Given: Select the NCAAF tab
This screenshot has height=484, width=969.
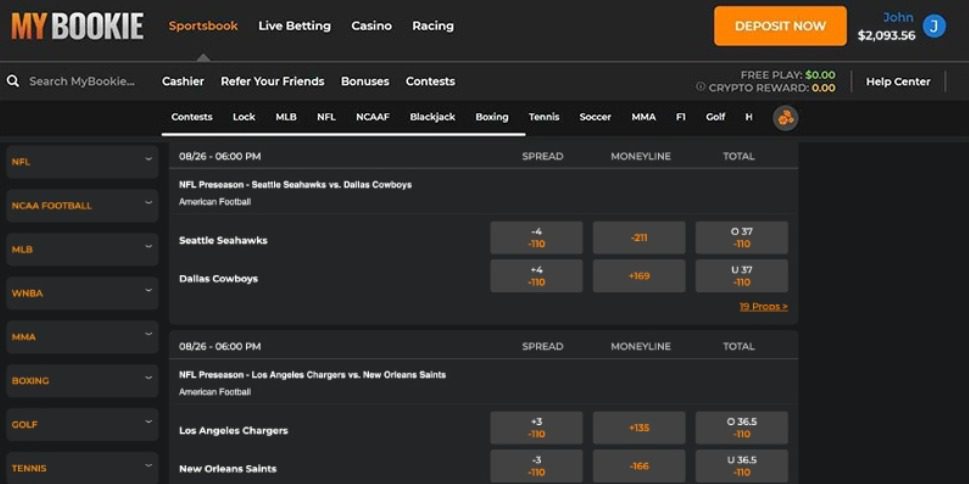Looking at the screenshot, I should tap(373, 117).
